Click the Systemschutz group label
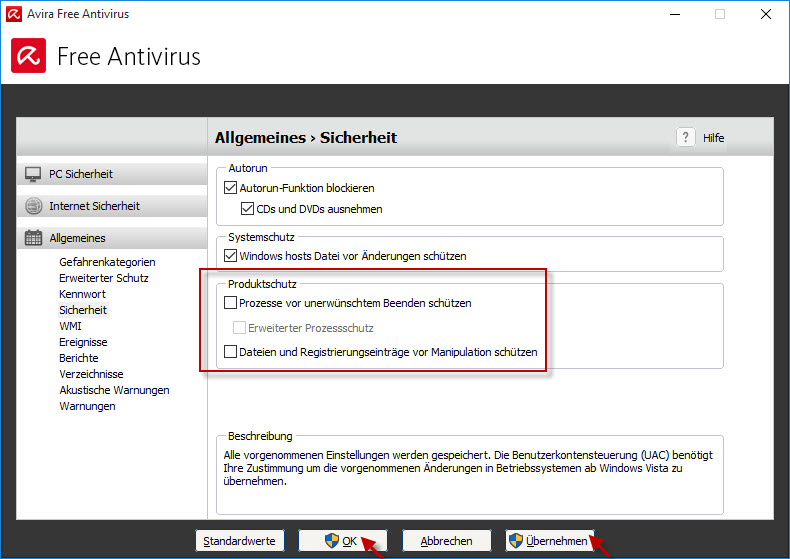790x559 pixels. pos(261,237)
